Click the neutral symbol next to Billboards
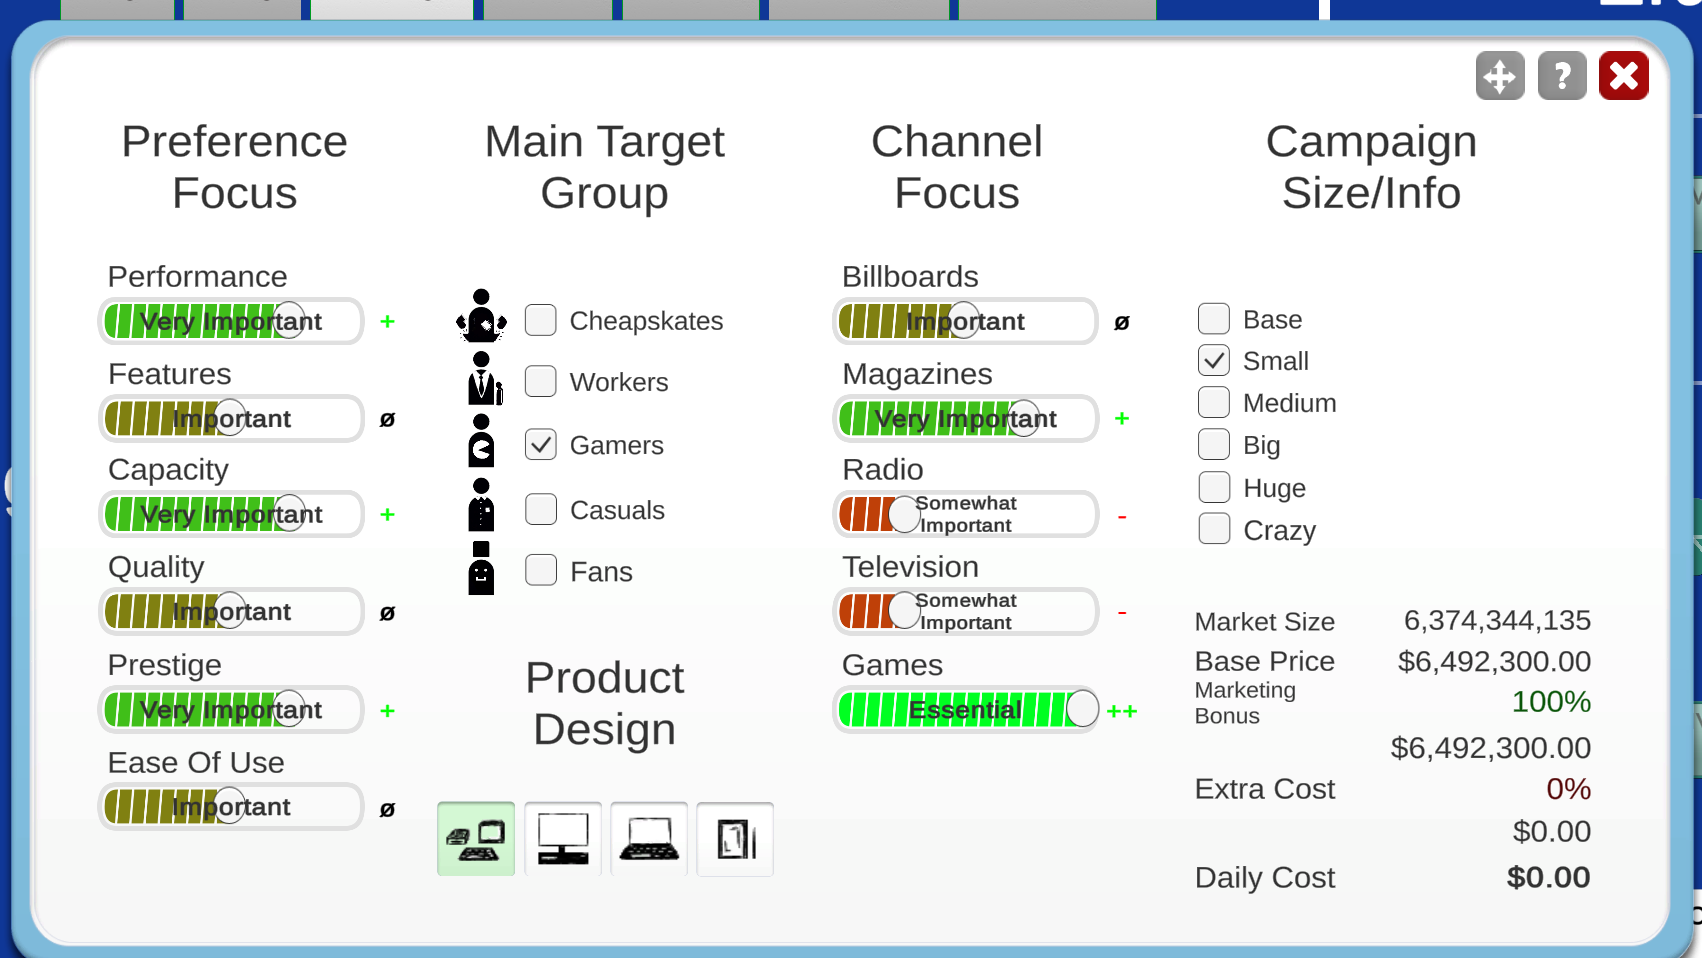 coord(1122,322)
